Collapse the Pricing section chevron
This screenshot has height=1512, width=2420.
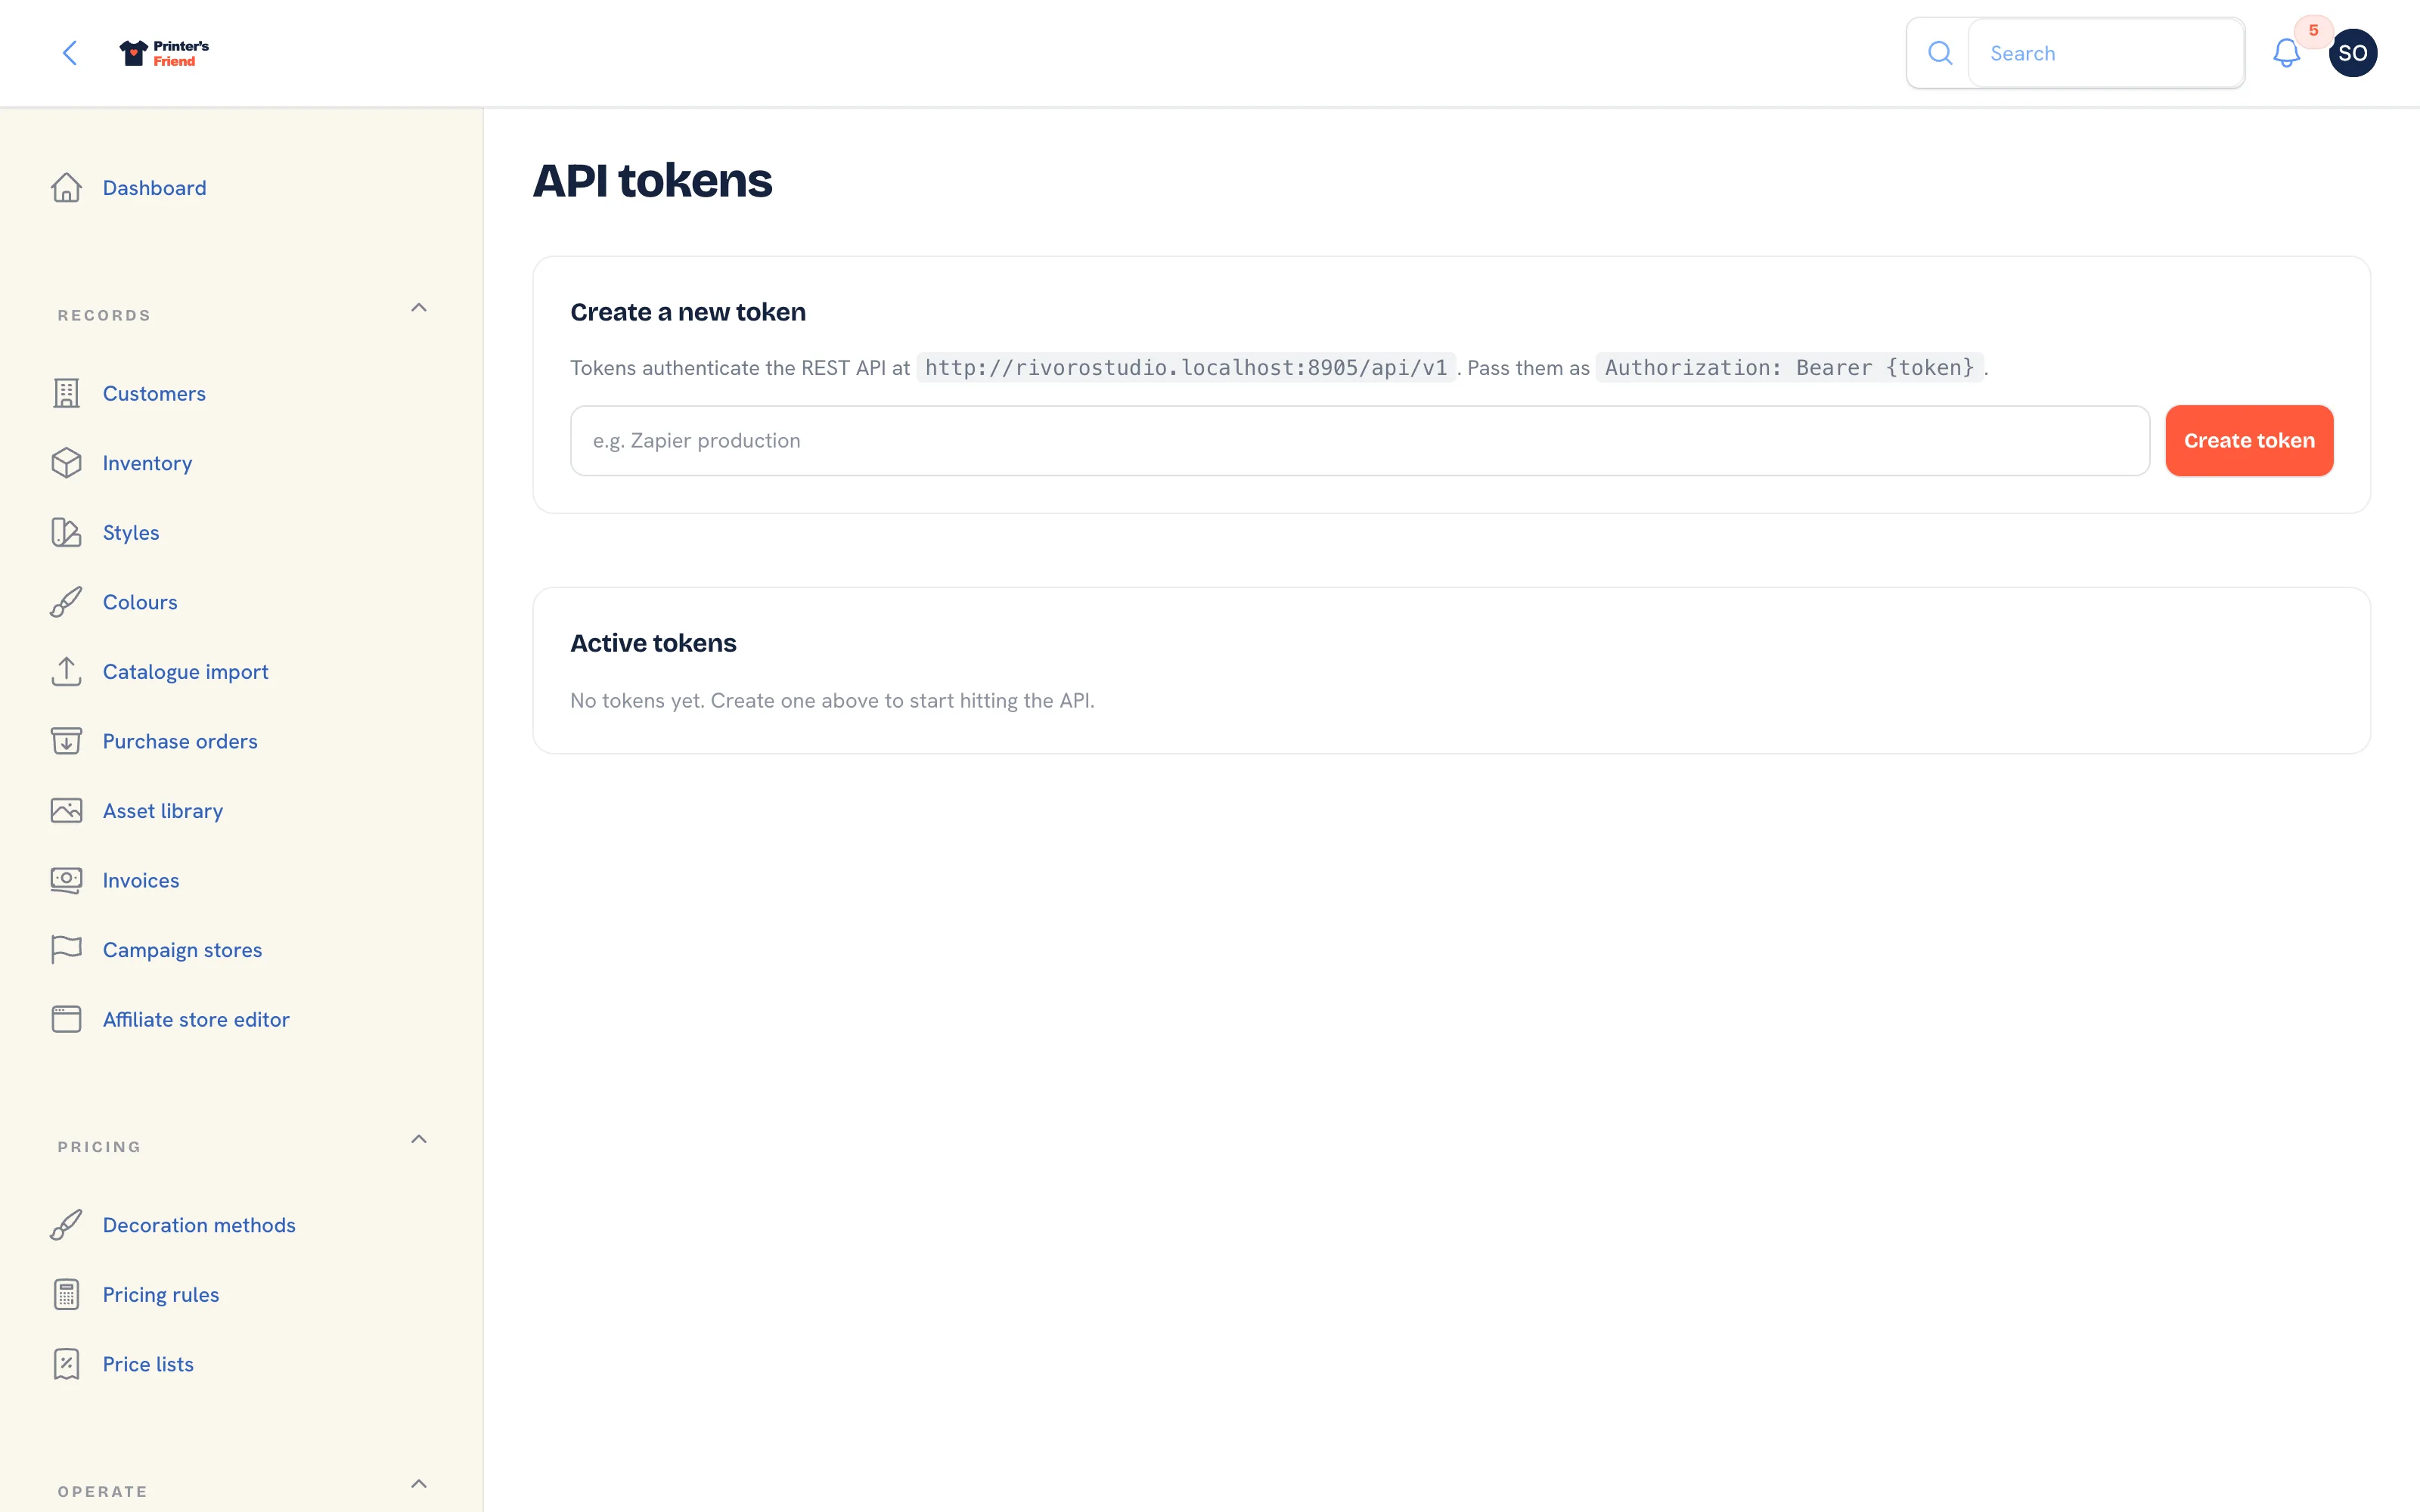[x=419, y=1139]
